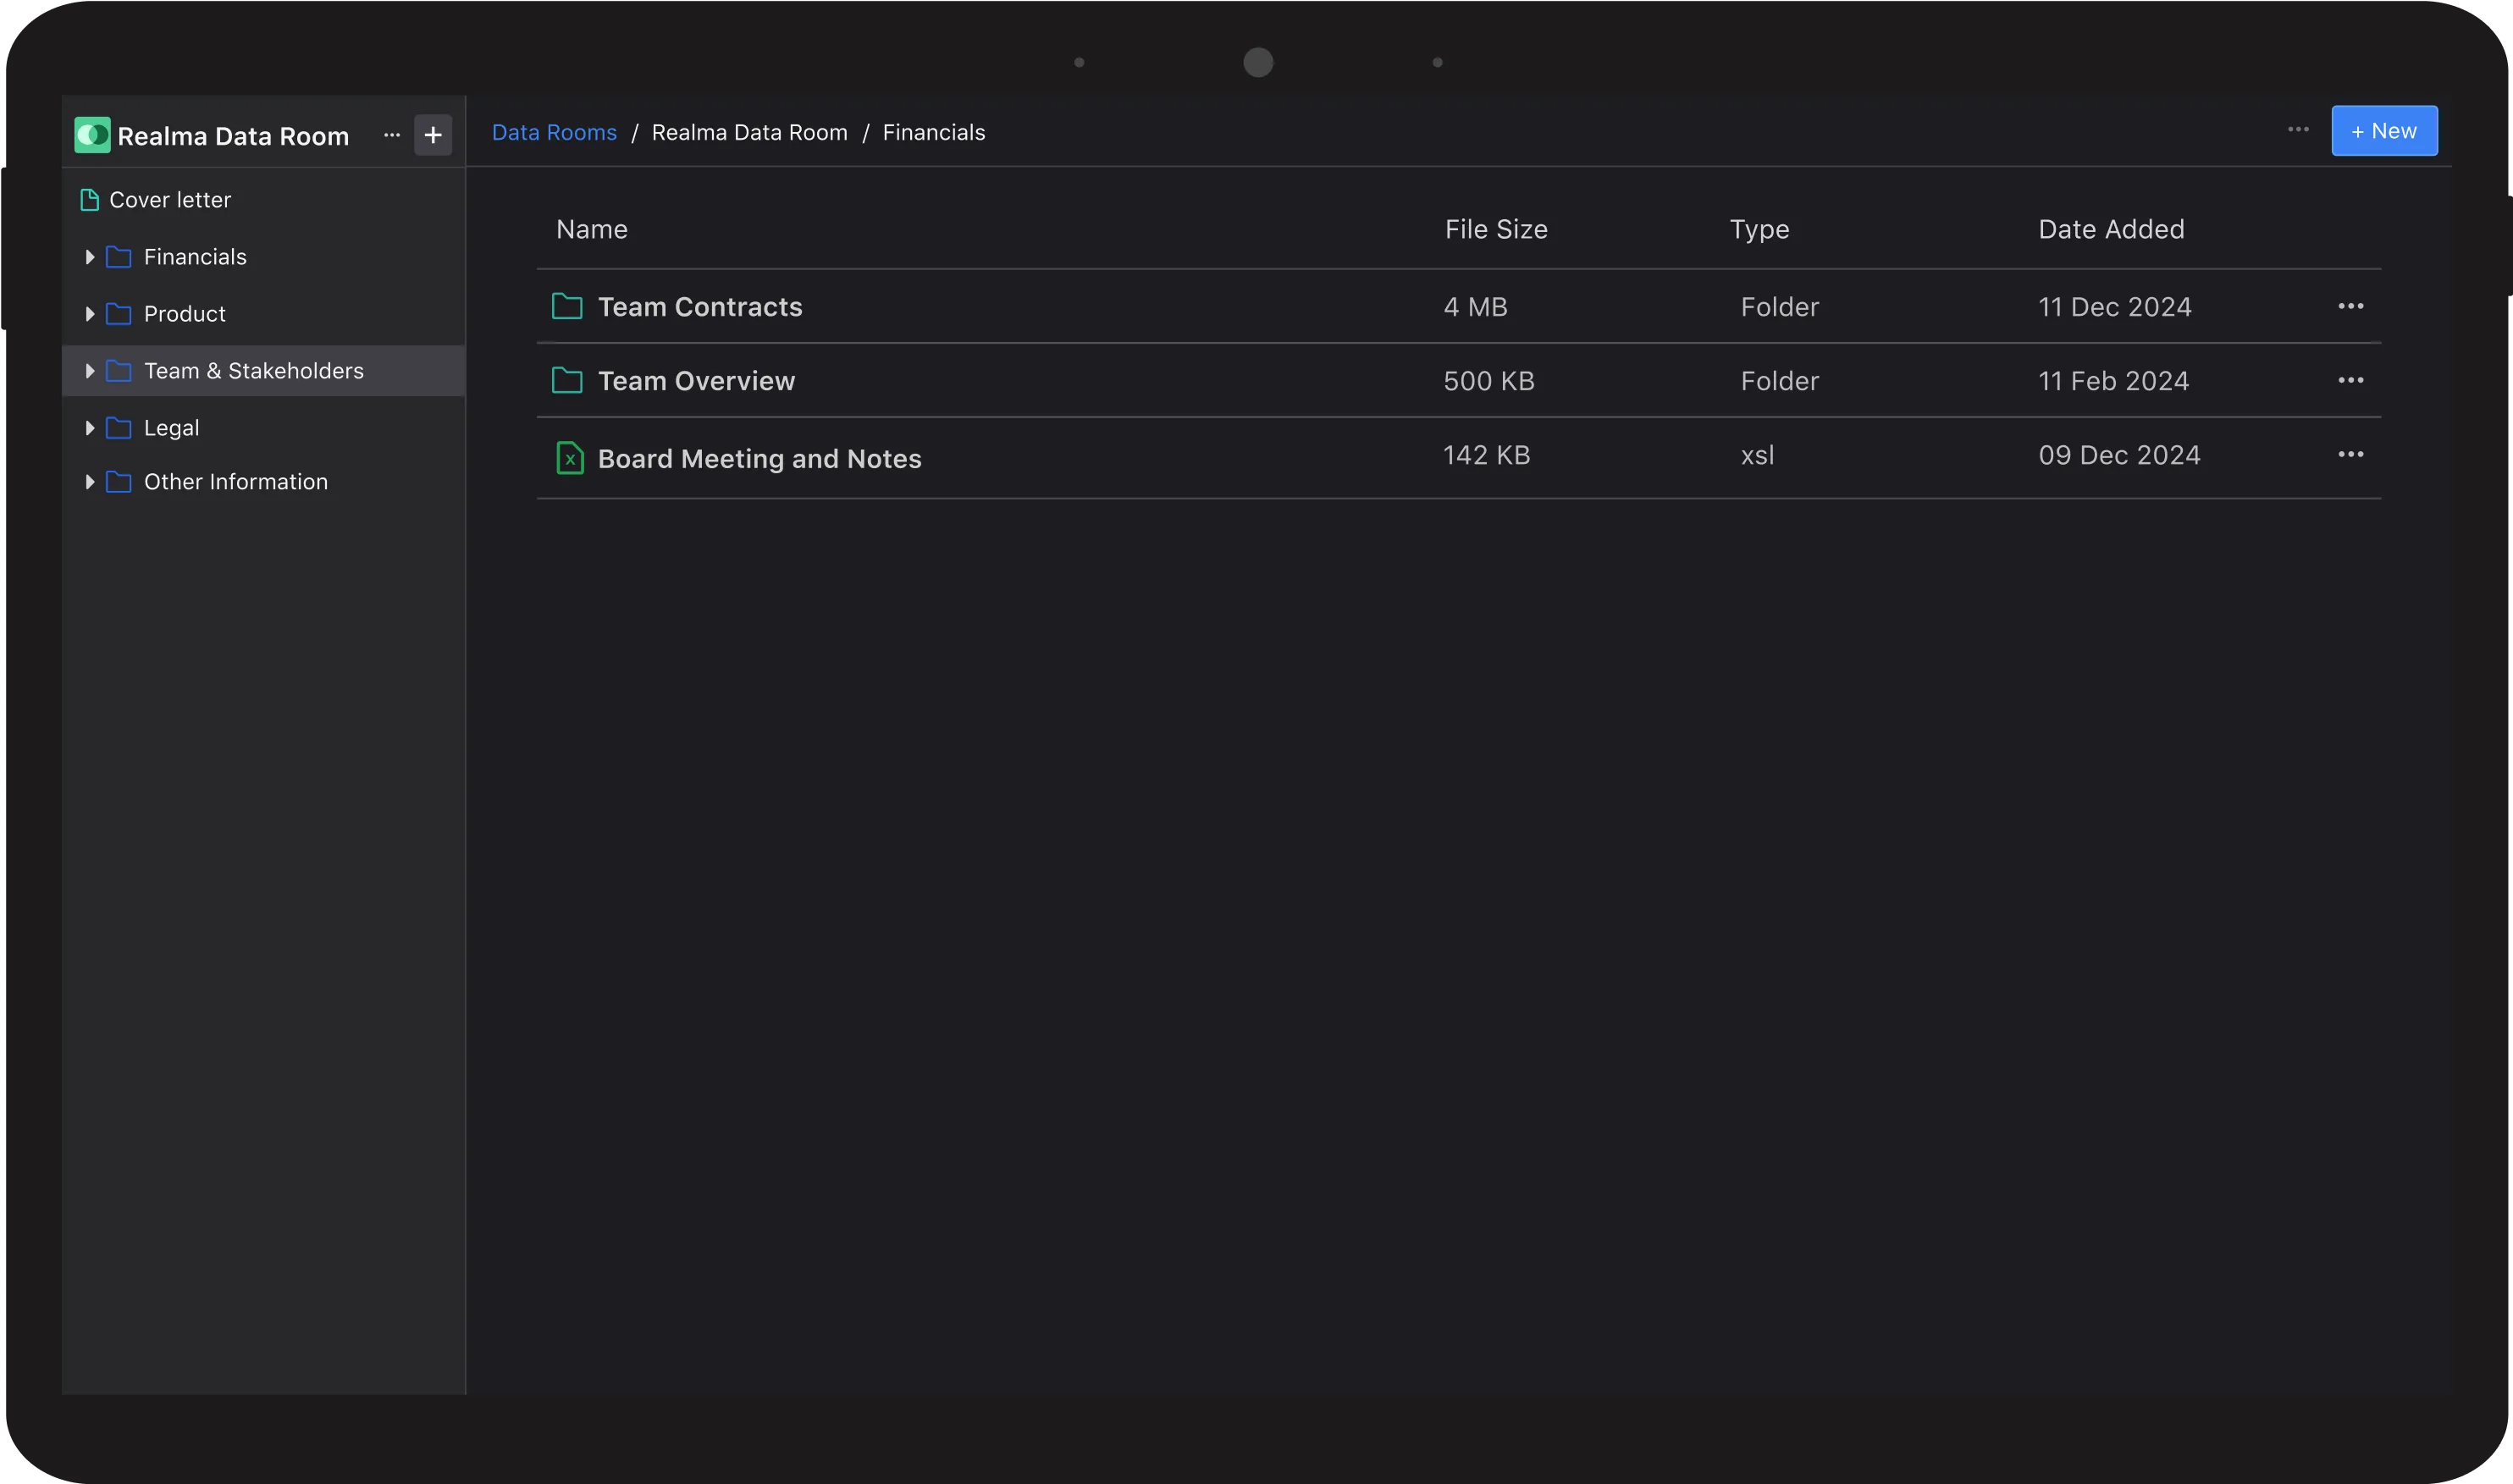Expand the Legal folder arrow
This screenshot has width=2513, height=1484.
(x=90, y=428)
